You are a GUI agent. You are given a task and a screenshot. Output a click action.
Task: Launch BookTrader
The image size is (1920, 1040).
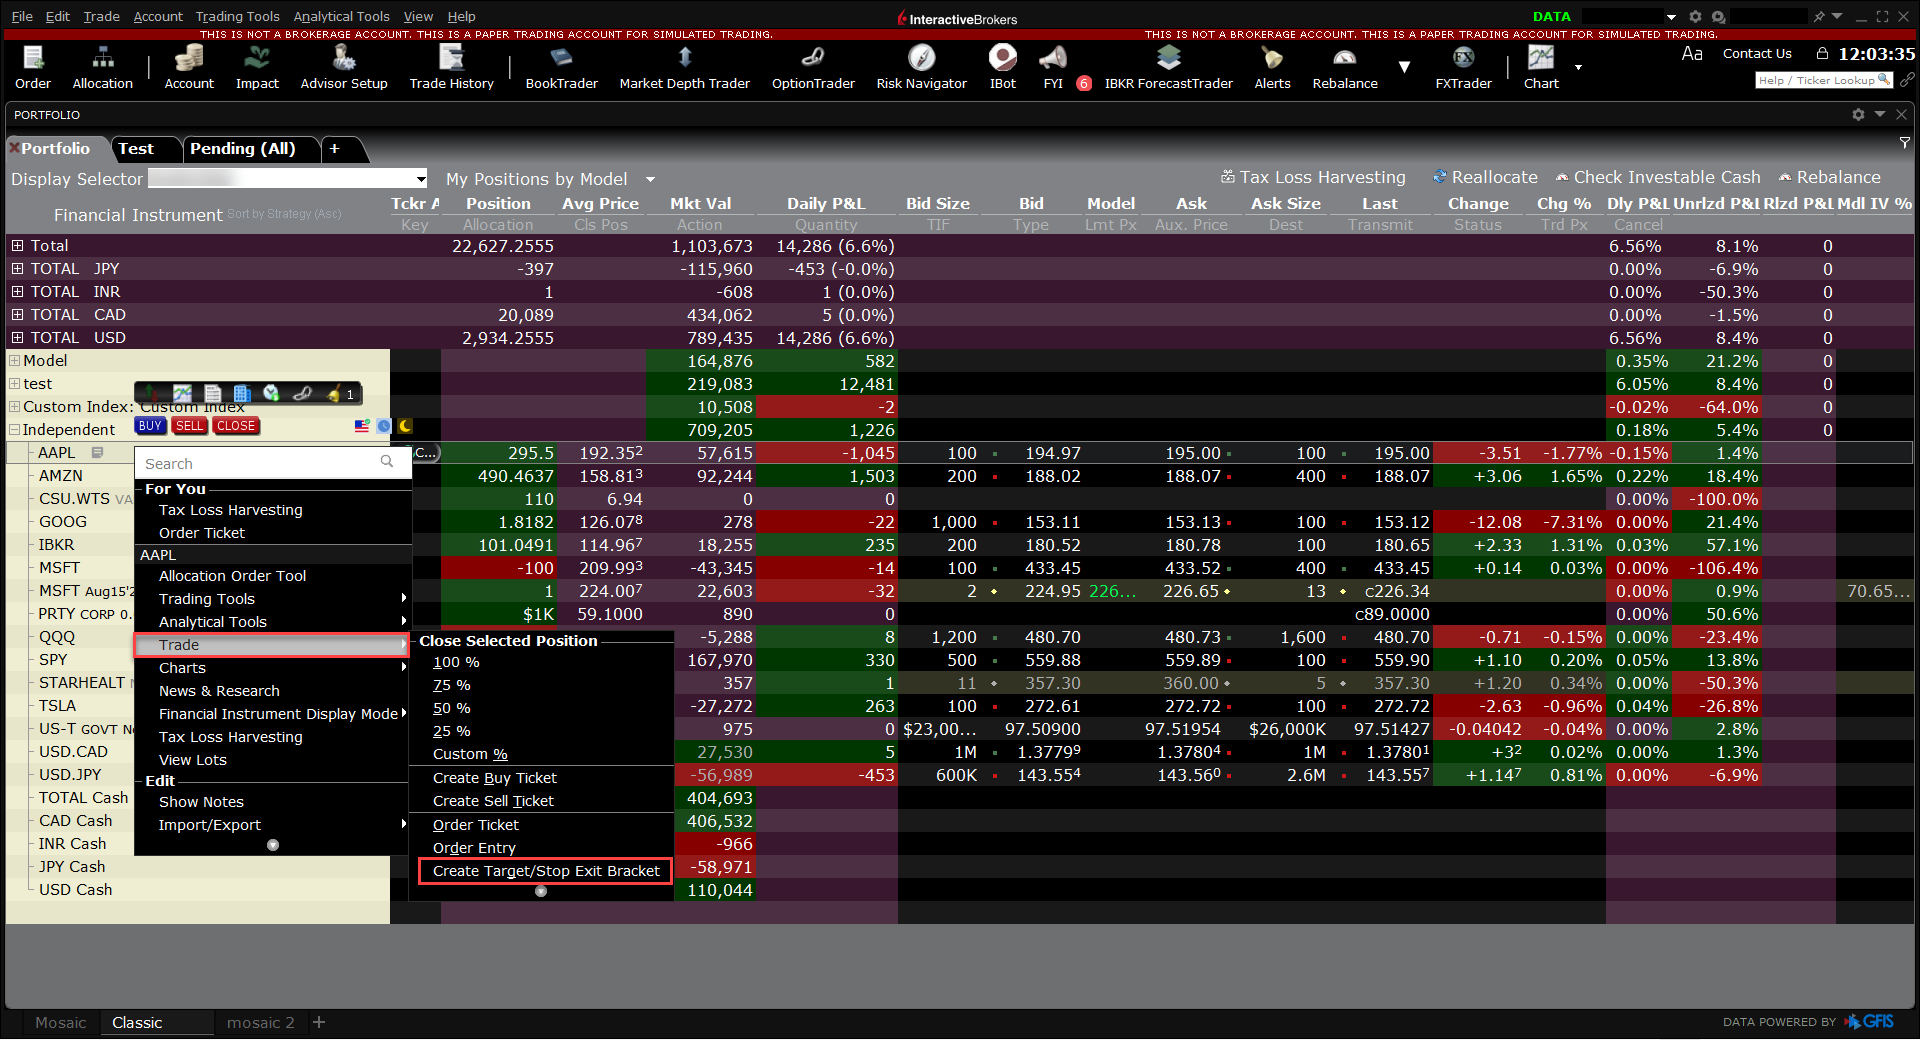click(561, 68)
